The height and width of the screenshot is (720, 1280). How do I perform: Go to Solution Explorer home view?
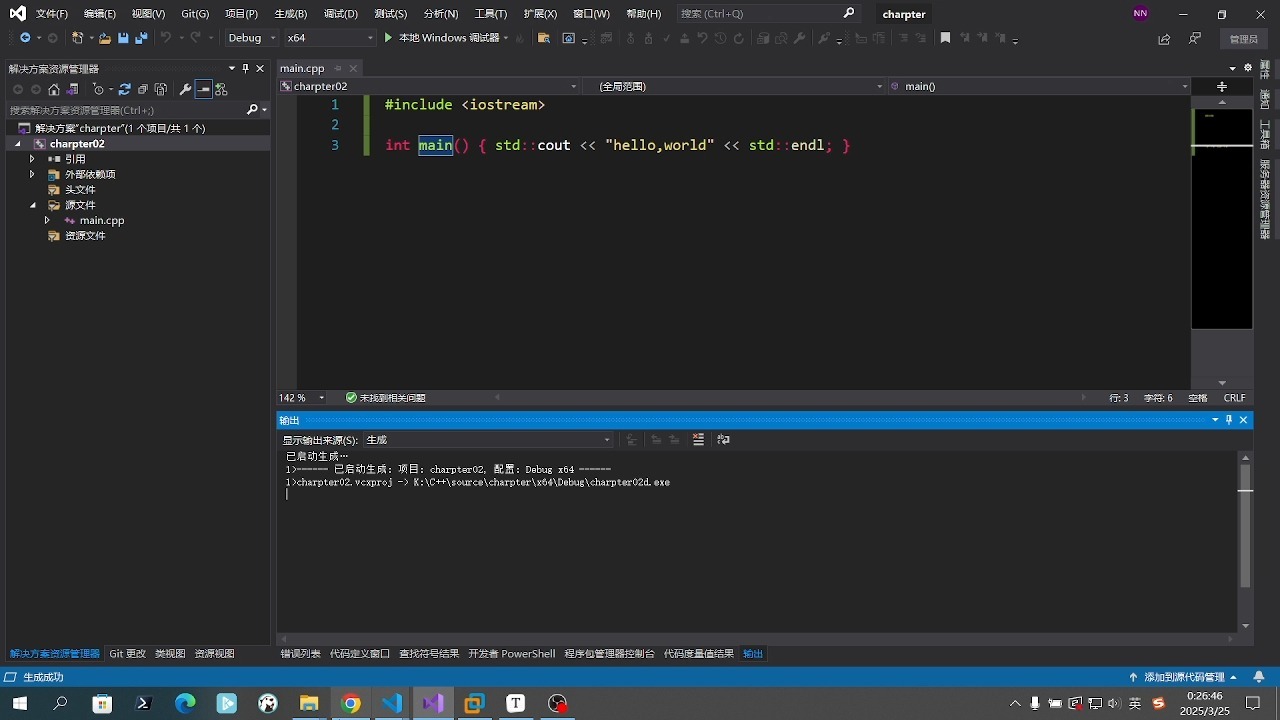click(x=54, y=89)
